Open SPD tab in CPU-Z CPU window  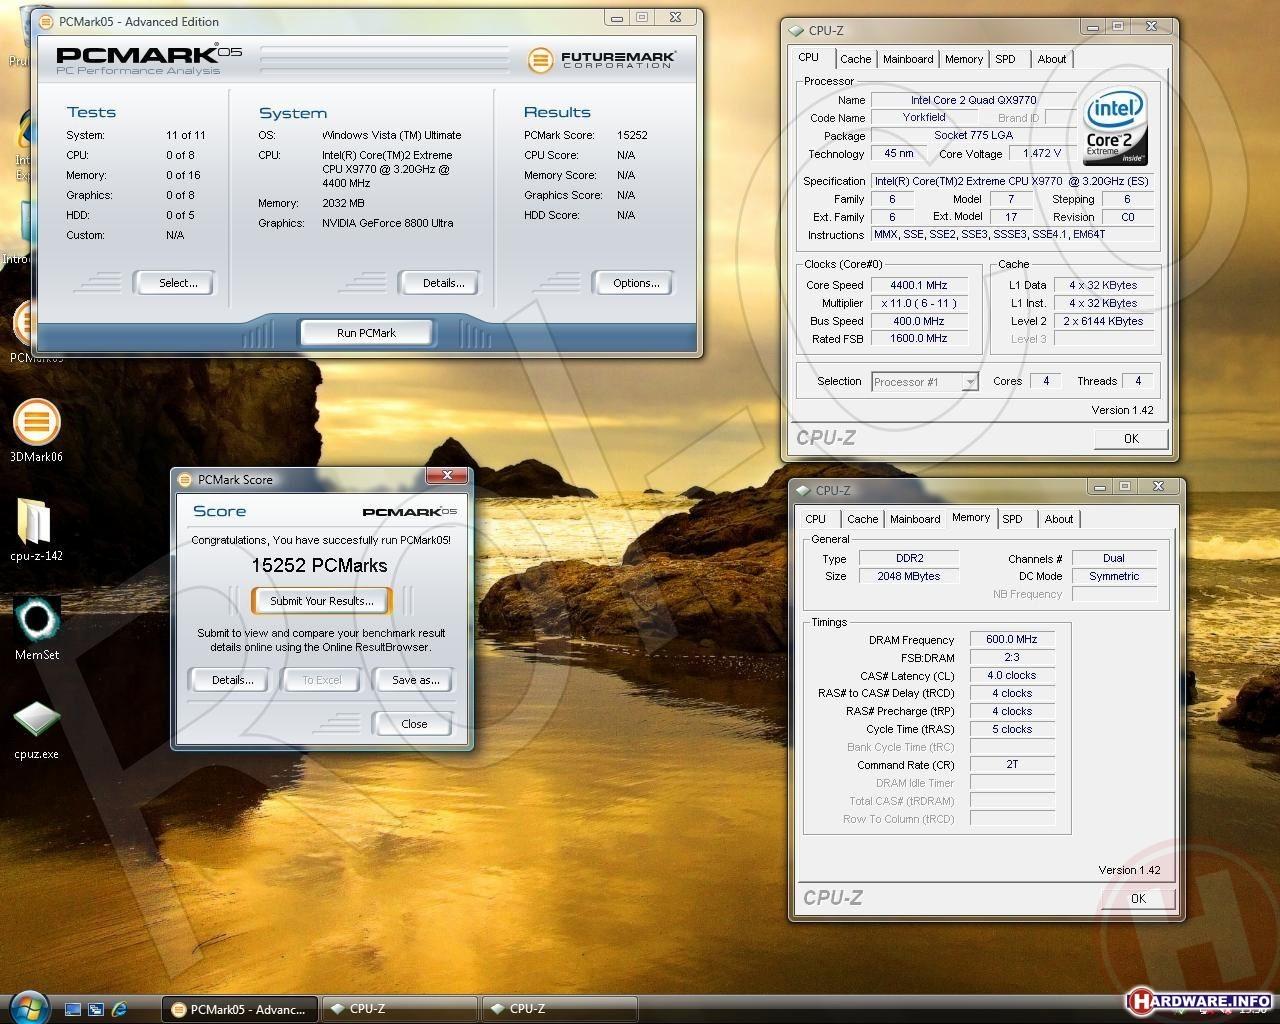1005,59
